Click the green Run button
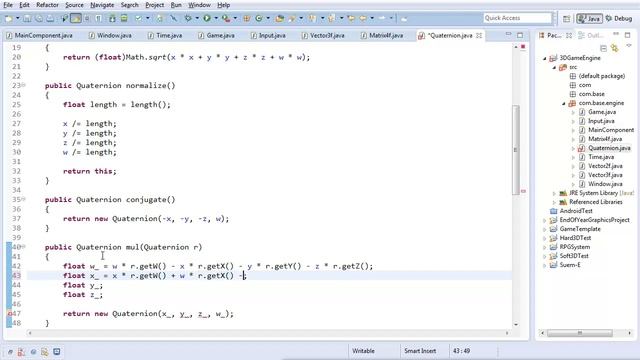640x360 pixels. pos(207,18)
